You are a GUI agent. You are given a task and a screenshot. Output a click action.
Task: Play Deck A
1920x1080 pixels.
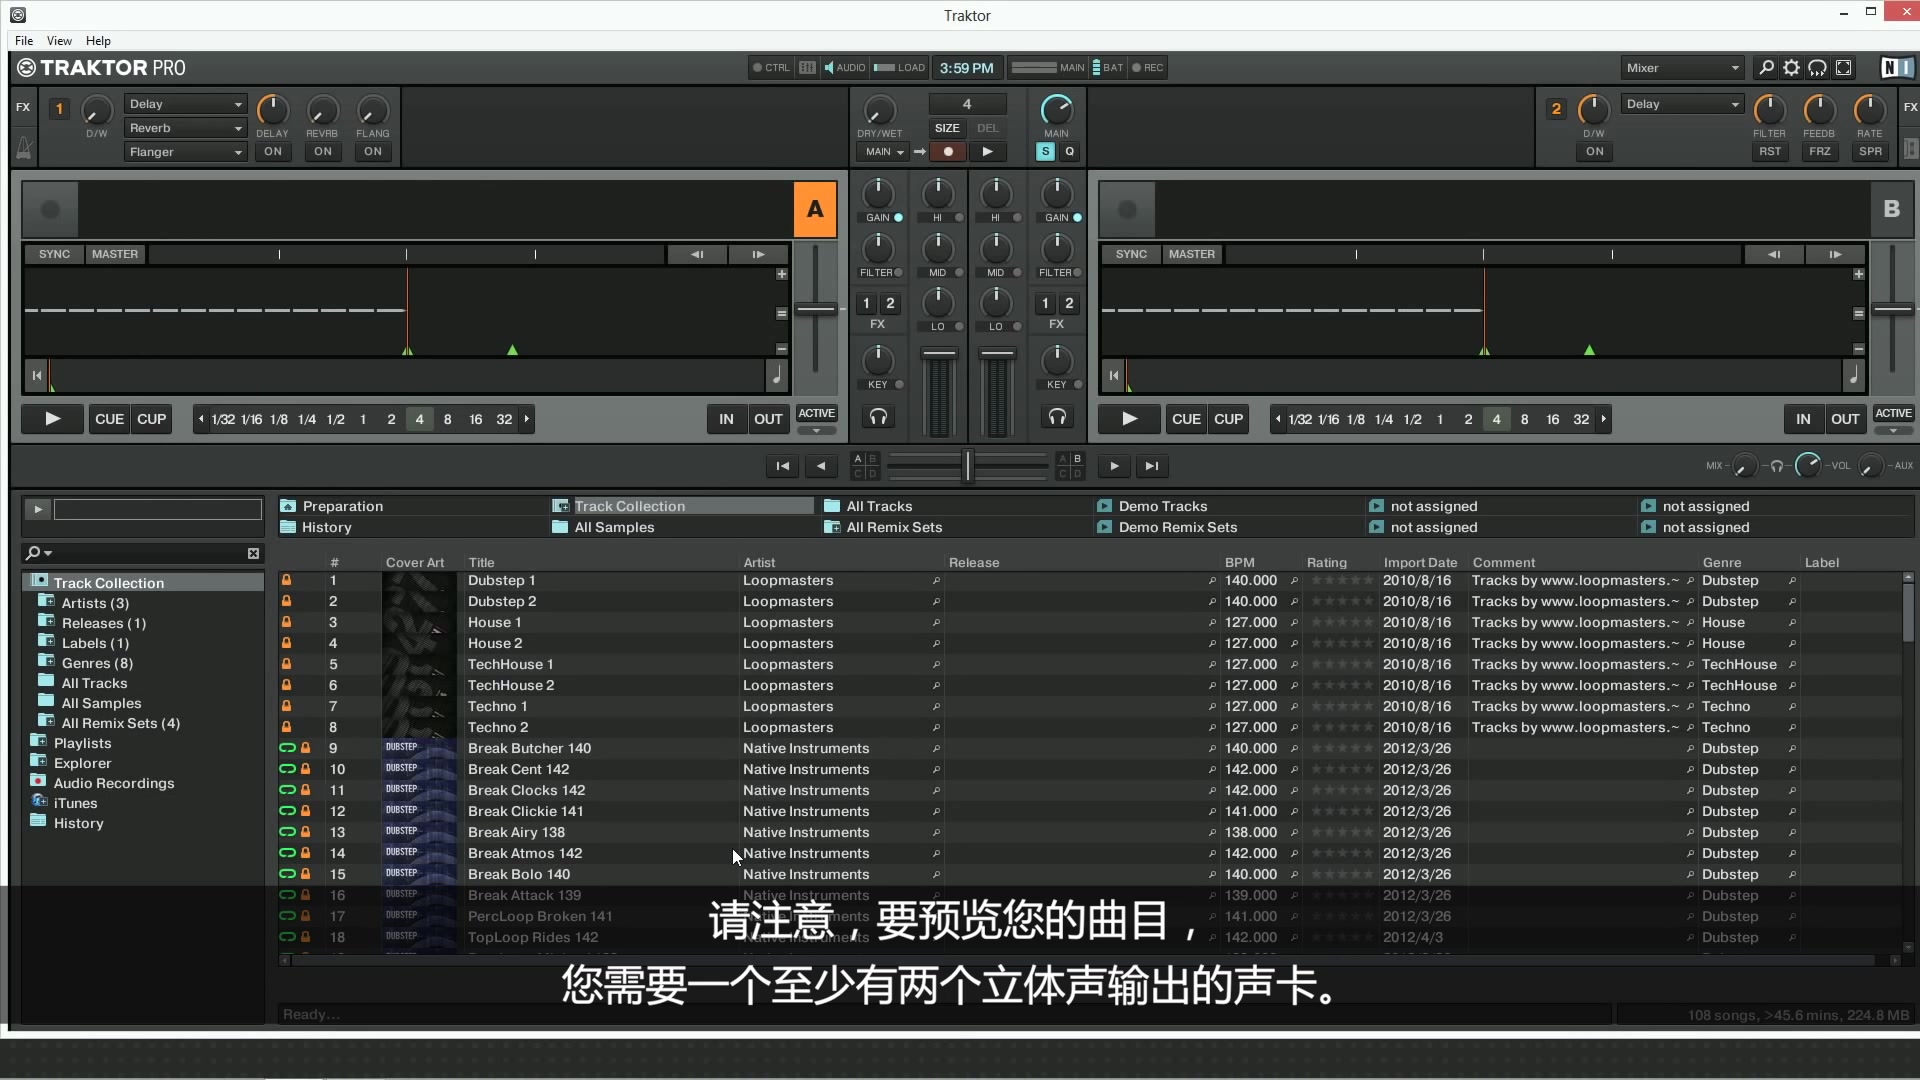(x=53, y=419)
